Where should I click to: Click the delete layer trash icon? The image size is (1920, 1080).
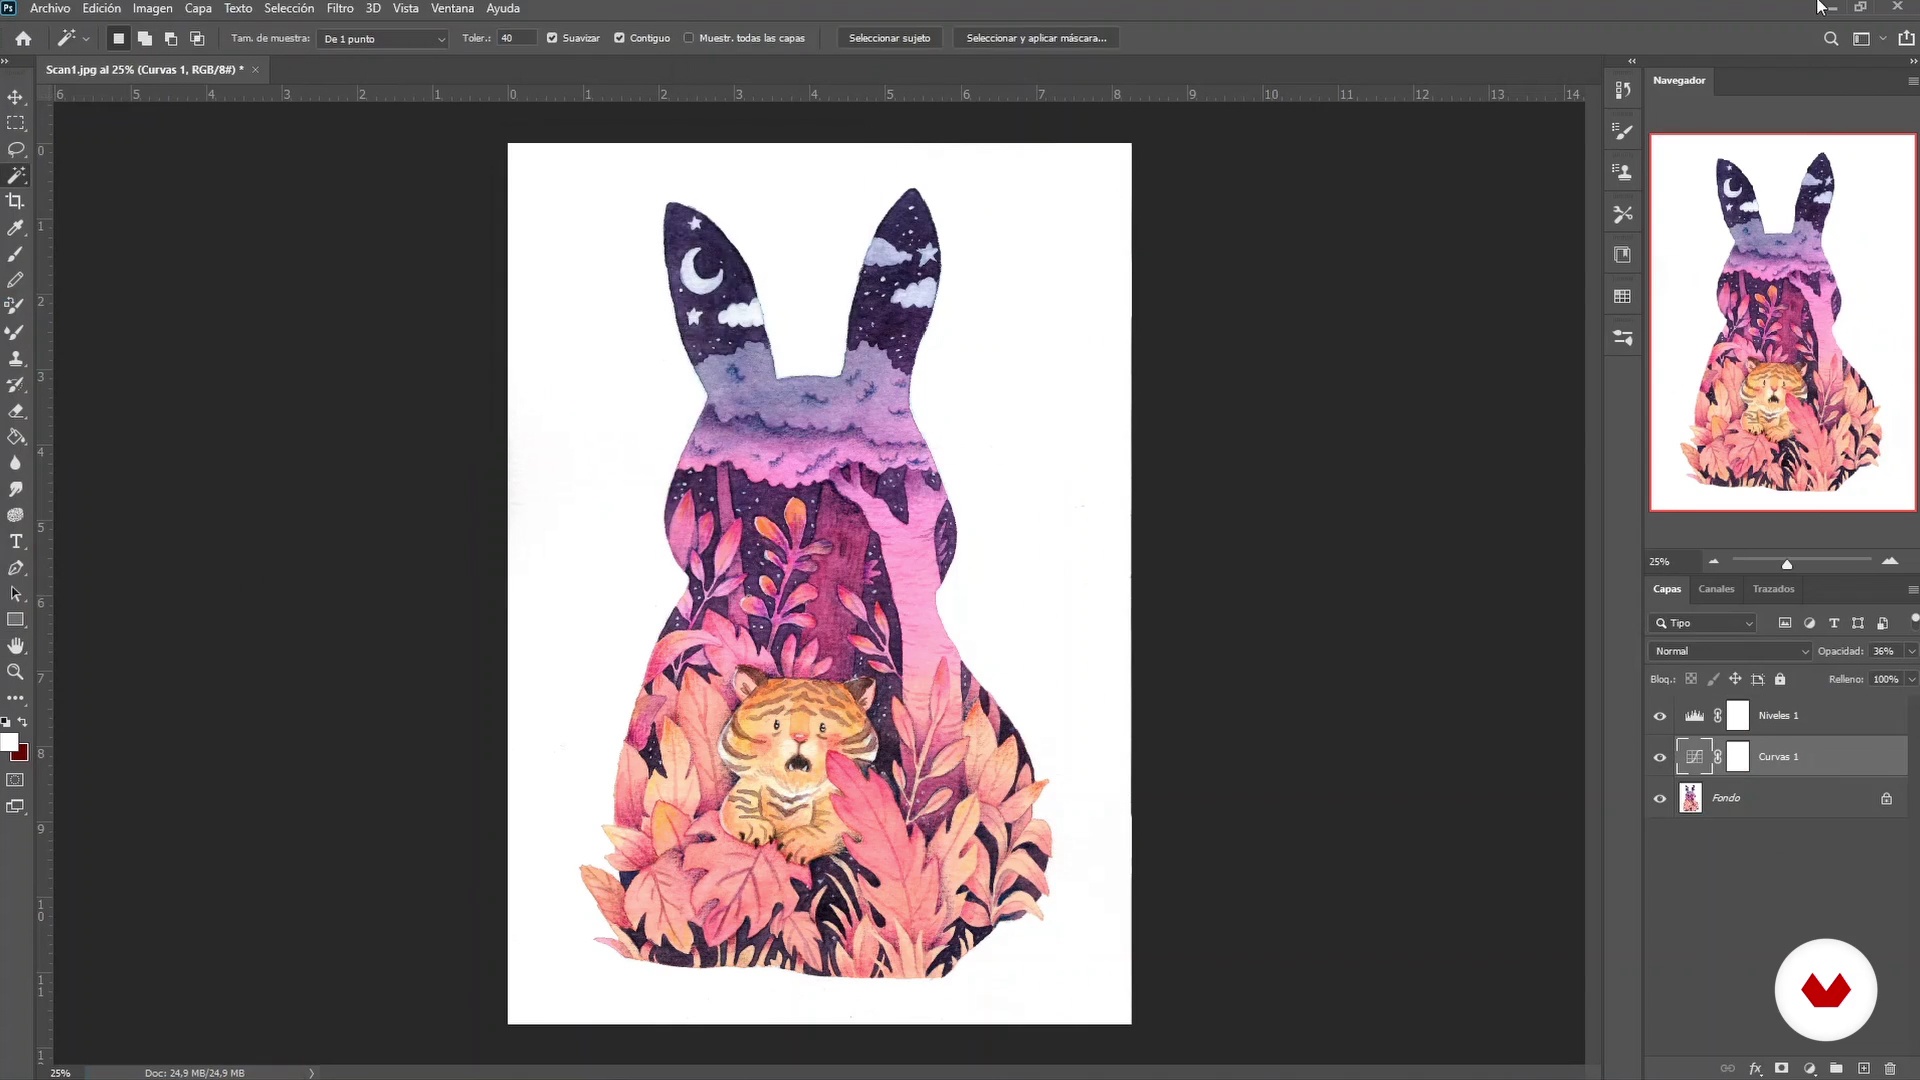[x=1890, y=1068]
